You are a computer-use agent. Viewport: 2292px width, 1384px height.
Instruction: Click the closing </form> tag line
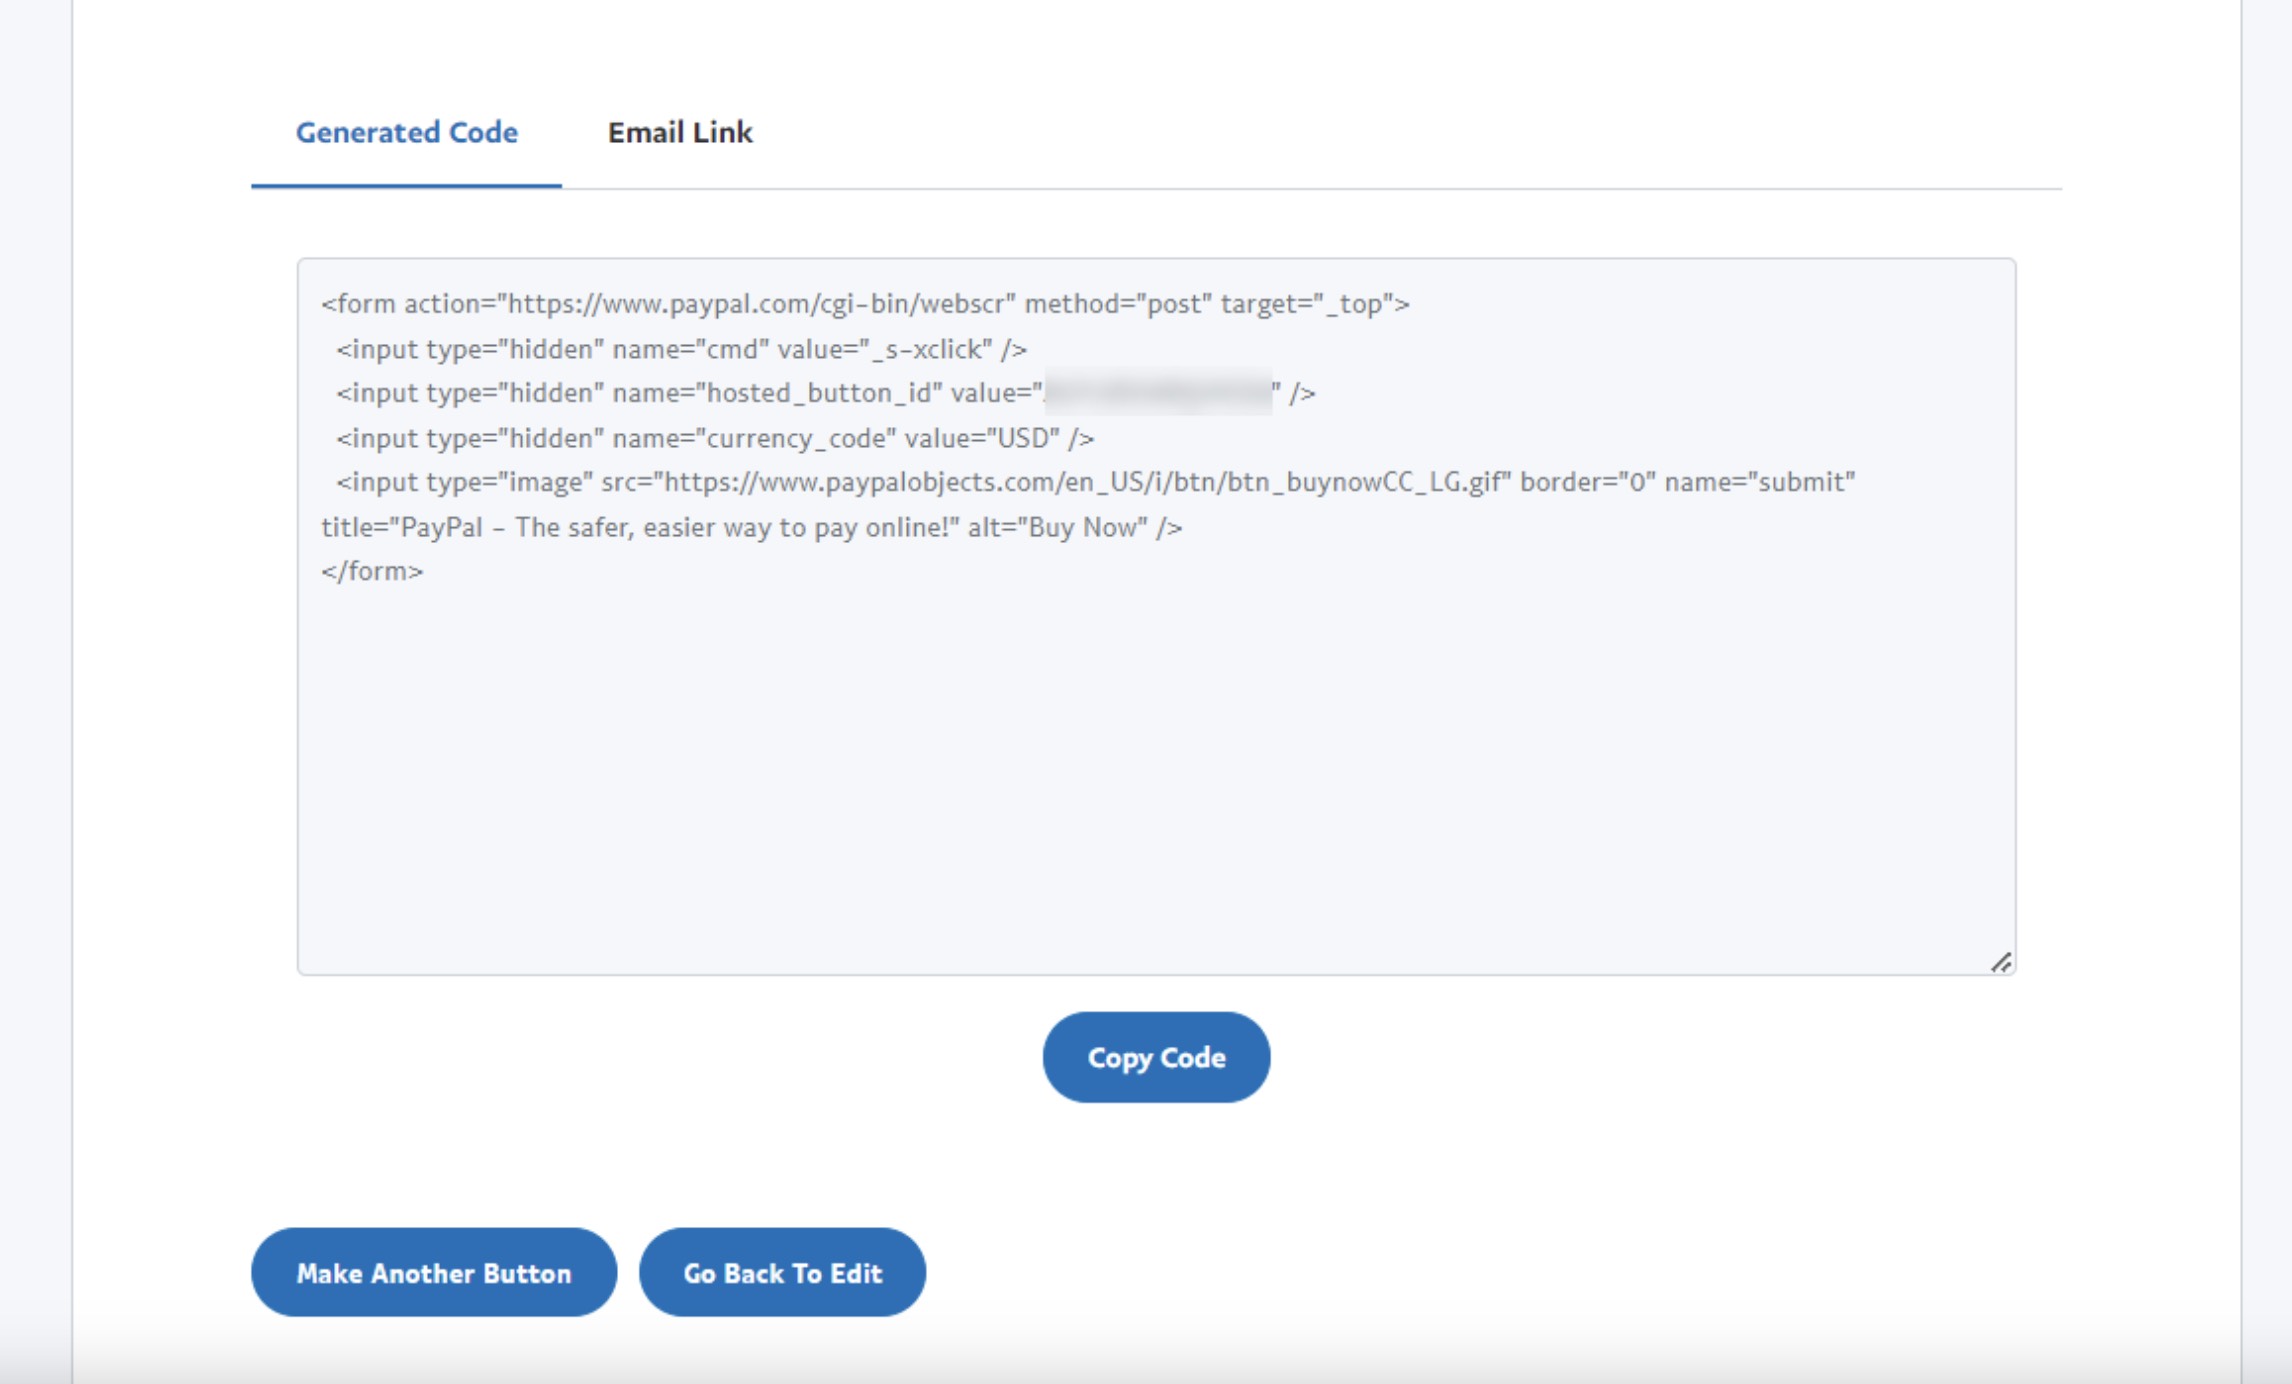(372, 571)
